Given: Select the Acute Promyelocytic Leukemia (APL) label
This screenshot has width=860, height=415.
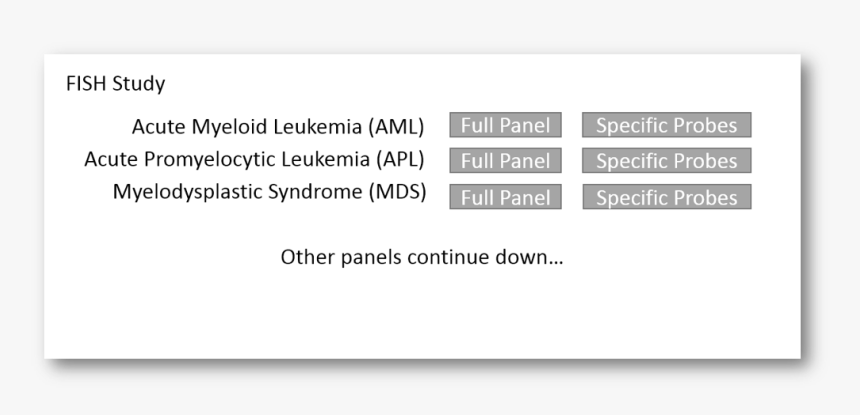Looking at the screenshot, I should click(x=254, y=160).
